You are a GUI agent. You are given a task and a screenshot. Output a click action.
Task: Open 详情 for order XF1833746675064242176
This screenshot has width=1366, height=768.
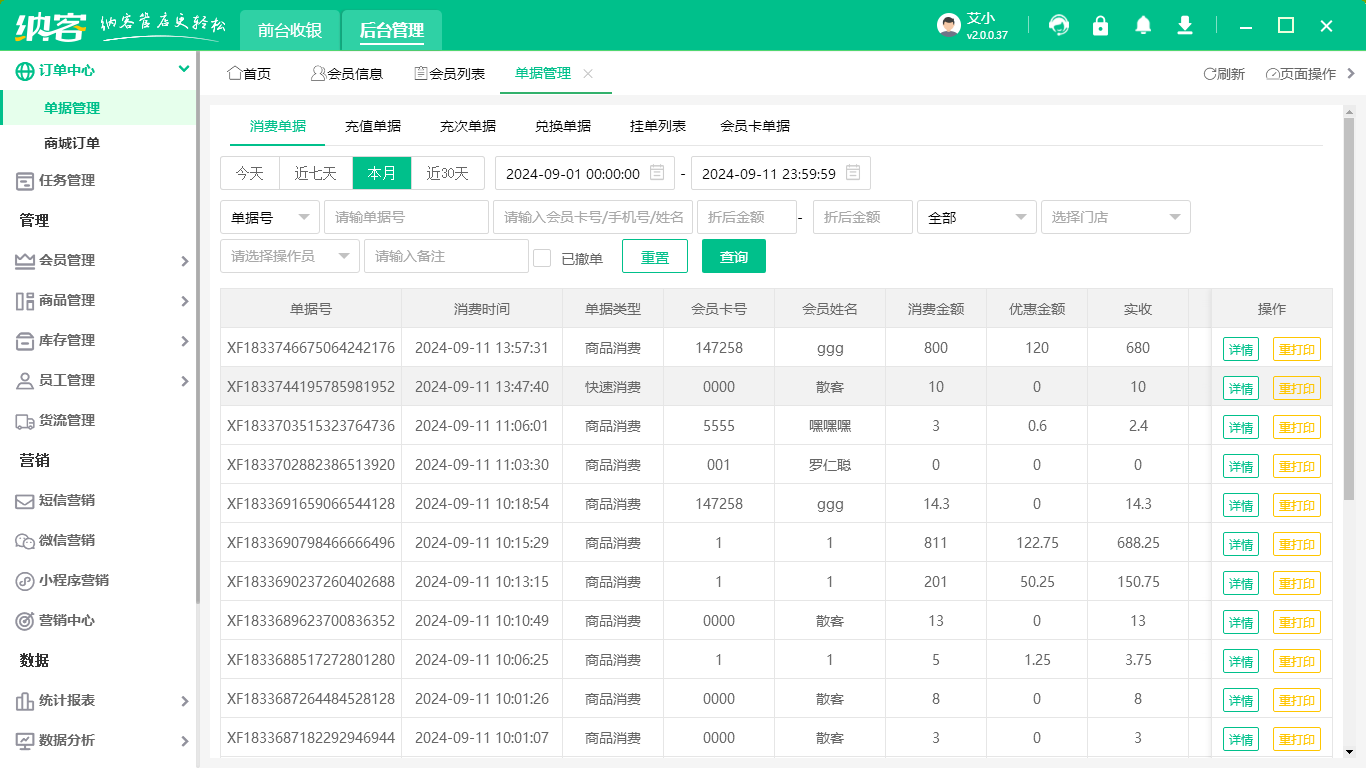(x=1241, y=349)
